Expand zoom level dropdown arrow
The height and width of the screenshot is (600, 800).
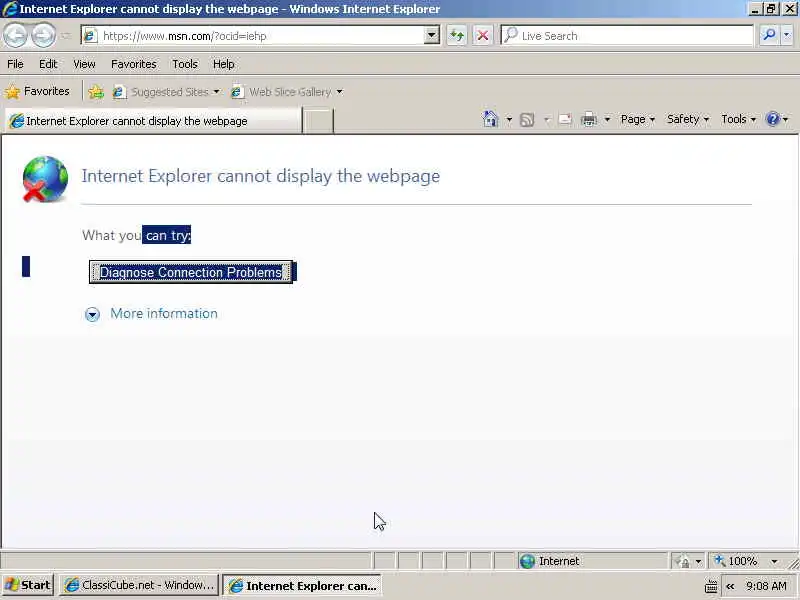[x=774, y=562]
